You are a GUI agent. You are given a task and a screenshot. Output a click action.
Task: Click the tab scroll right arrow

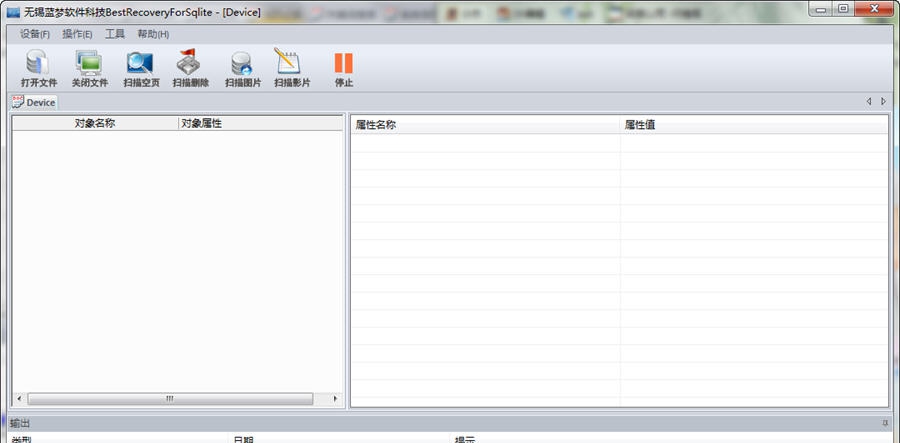tap(883, 101)
